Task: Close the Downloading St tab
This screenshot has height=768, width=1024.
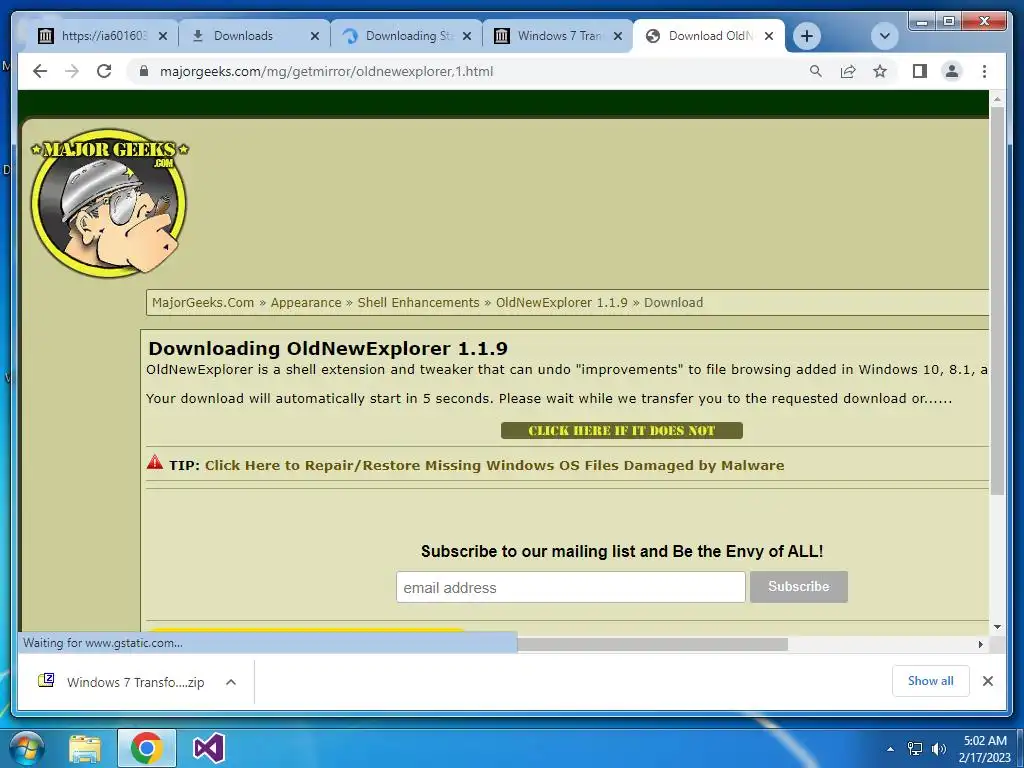Action: 467,36
